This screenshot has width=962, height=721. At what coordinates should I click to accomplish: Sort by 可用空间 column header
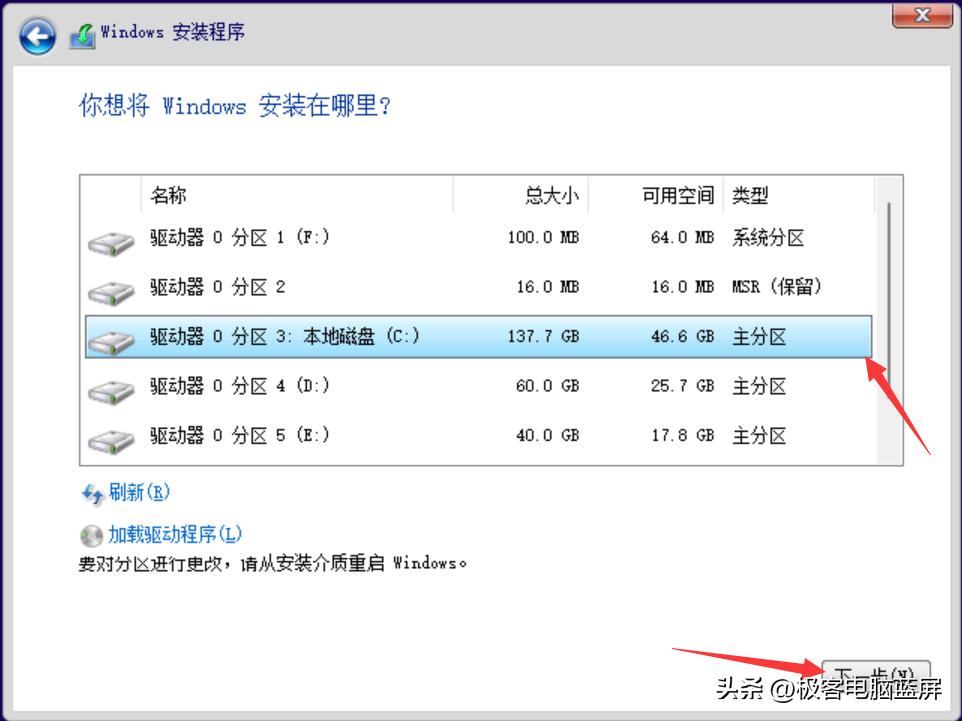656,195
